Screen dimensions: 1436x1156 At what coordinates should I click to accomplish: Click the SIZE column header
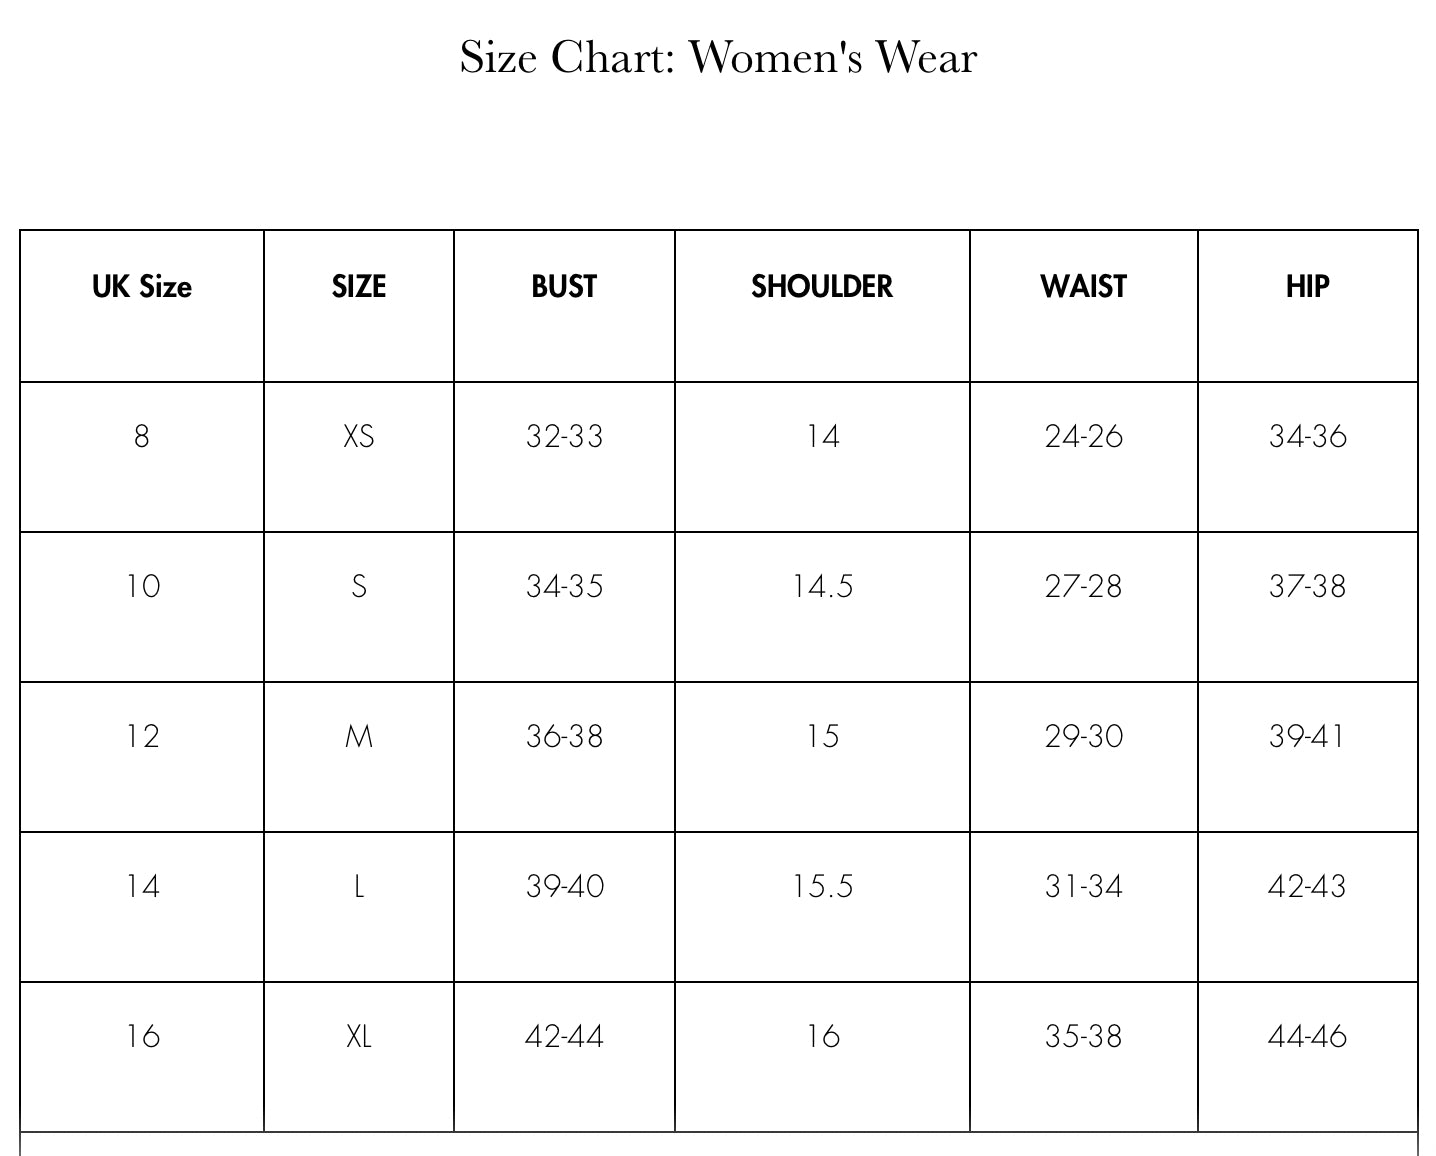pyautogui.click(x=358, y=287)
